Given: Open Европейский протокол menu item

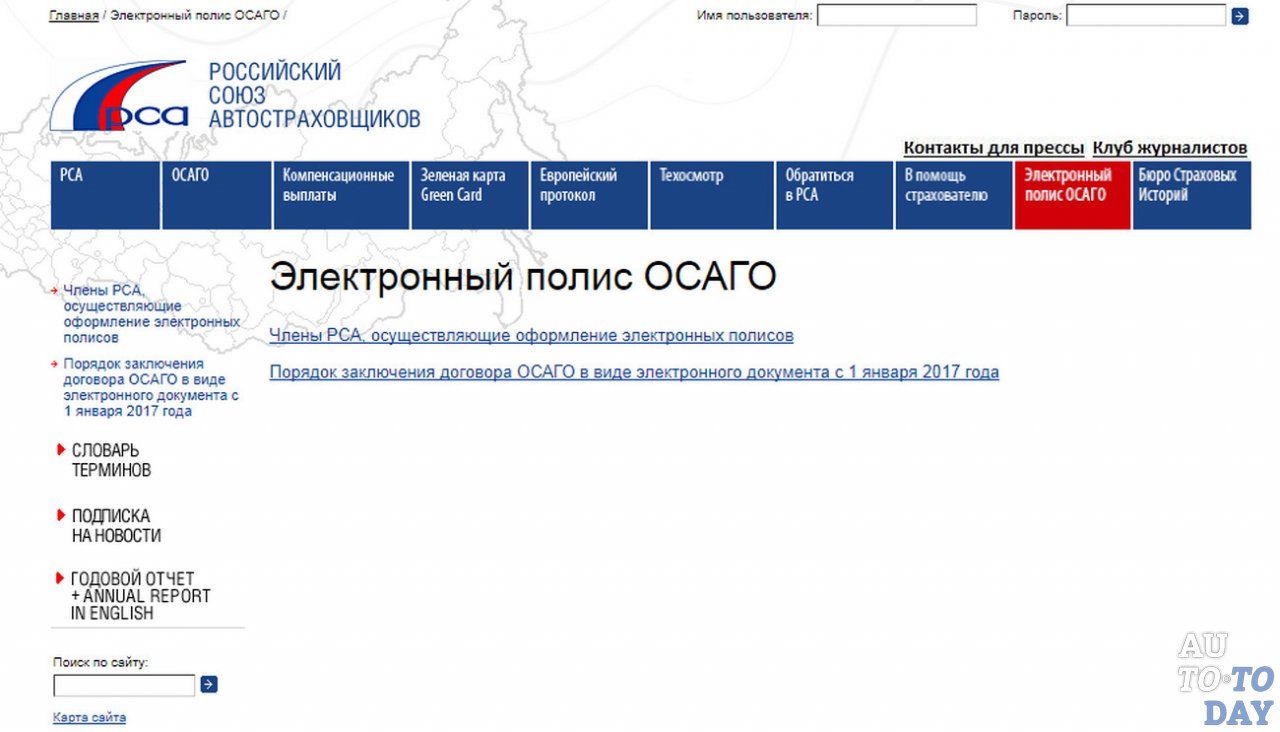Looking at the screenshot, I should pyautogui.click(x=590, y=196).
